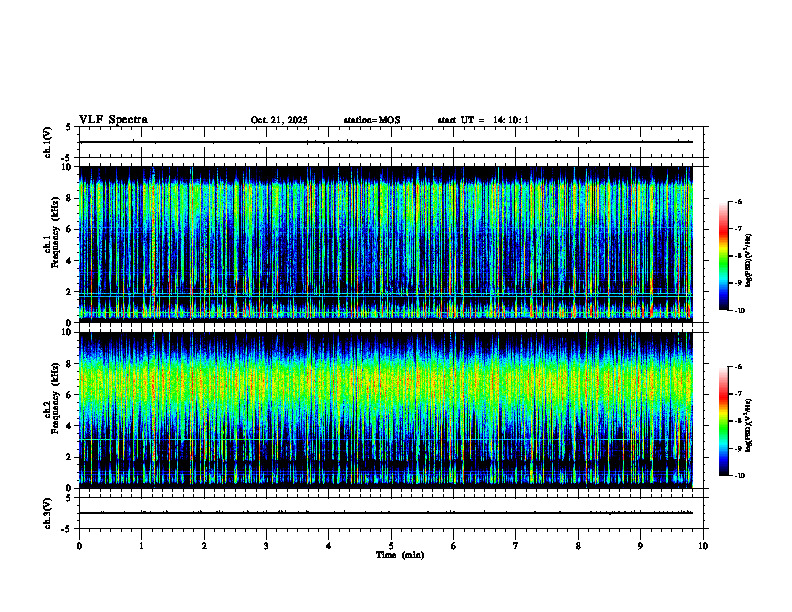Click the "-6" label on ch.1 color bar
Image resolution: width=792 pixels, height=612 pixels.
pyautogui.click(x=738, y=201)
